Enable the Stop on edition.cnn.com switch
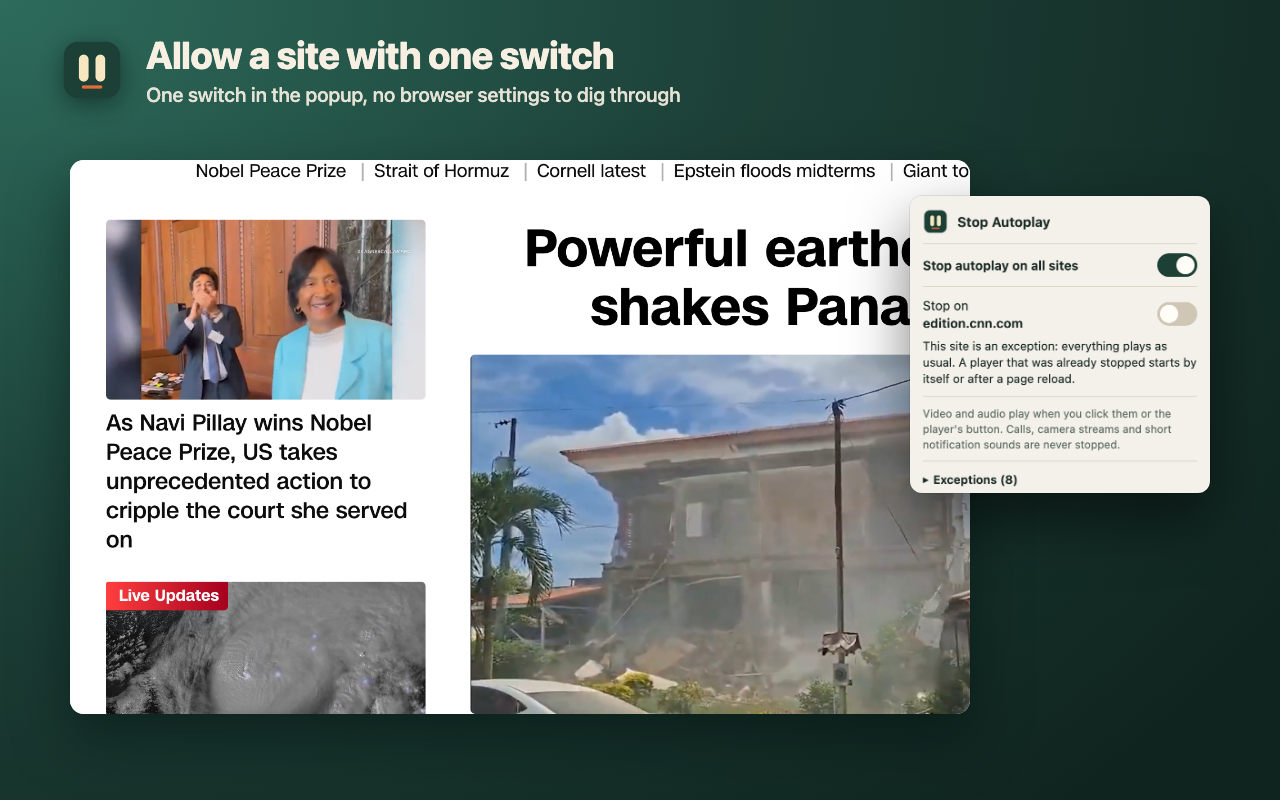The width and height of the screenshot is (1280, 800). tap(1177, 314)
